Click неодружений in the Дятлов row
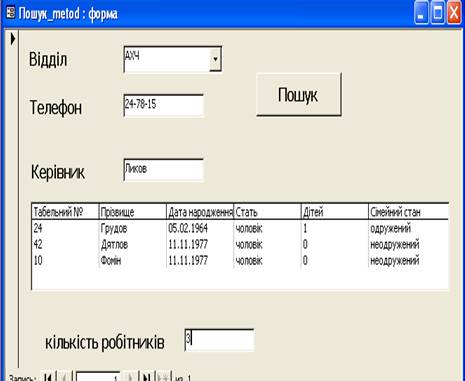465x381 pixels. coord(394,245)
